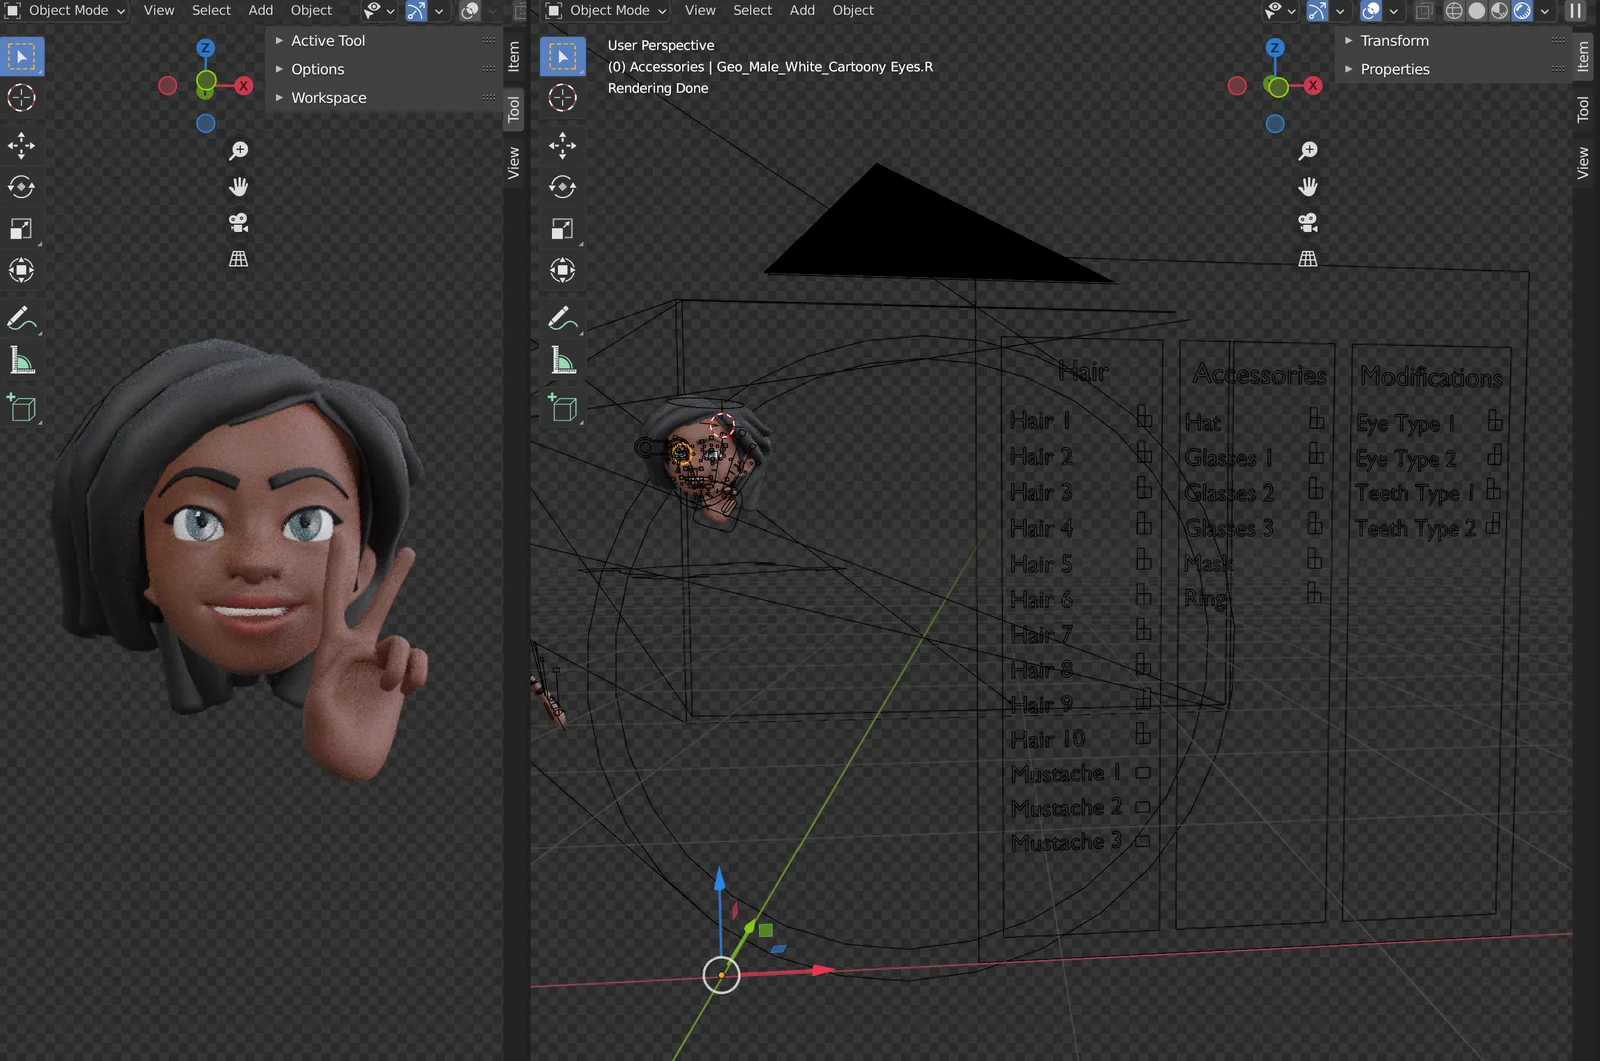Select the Measure tool
Viewport: 1600px width, 1061px height.
point(22,360)
